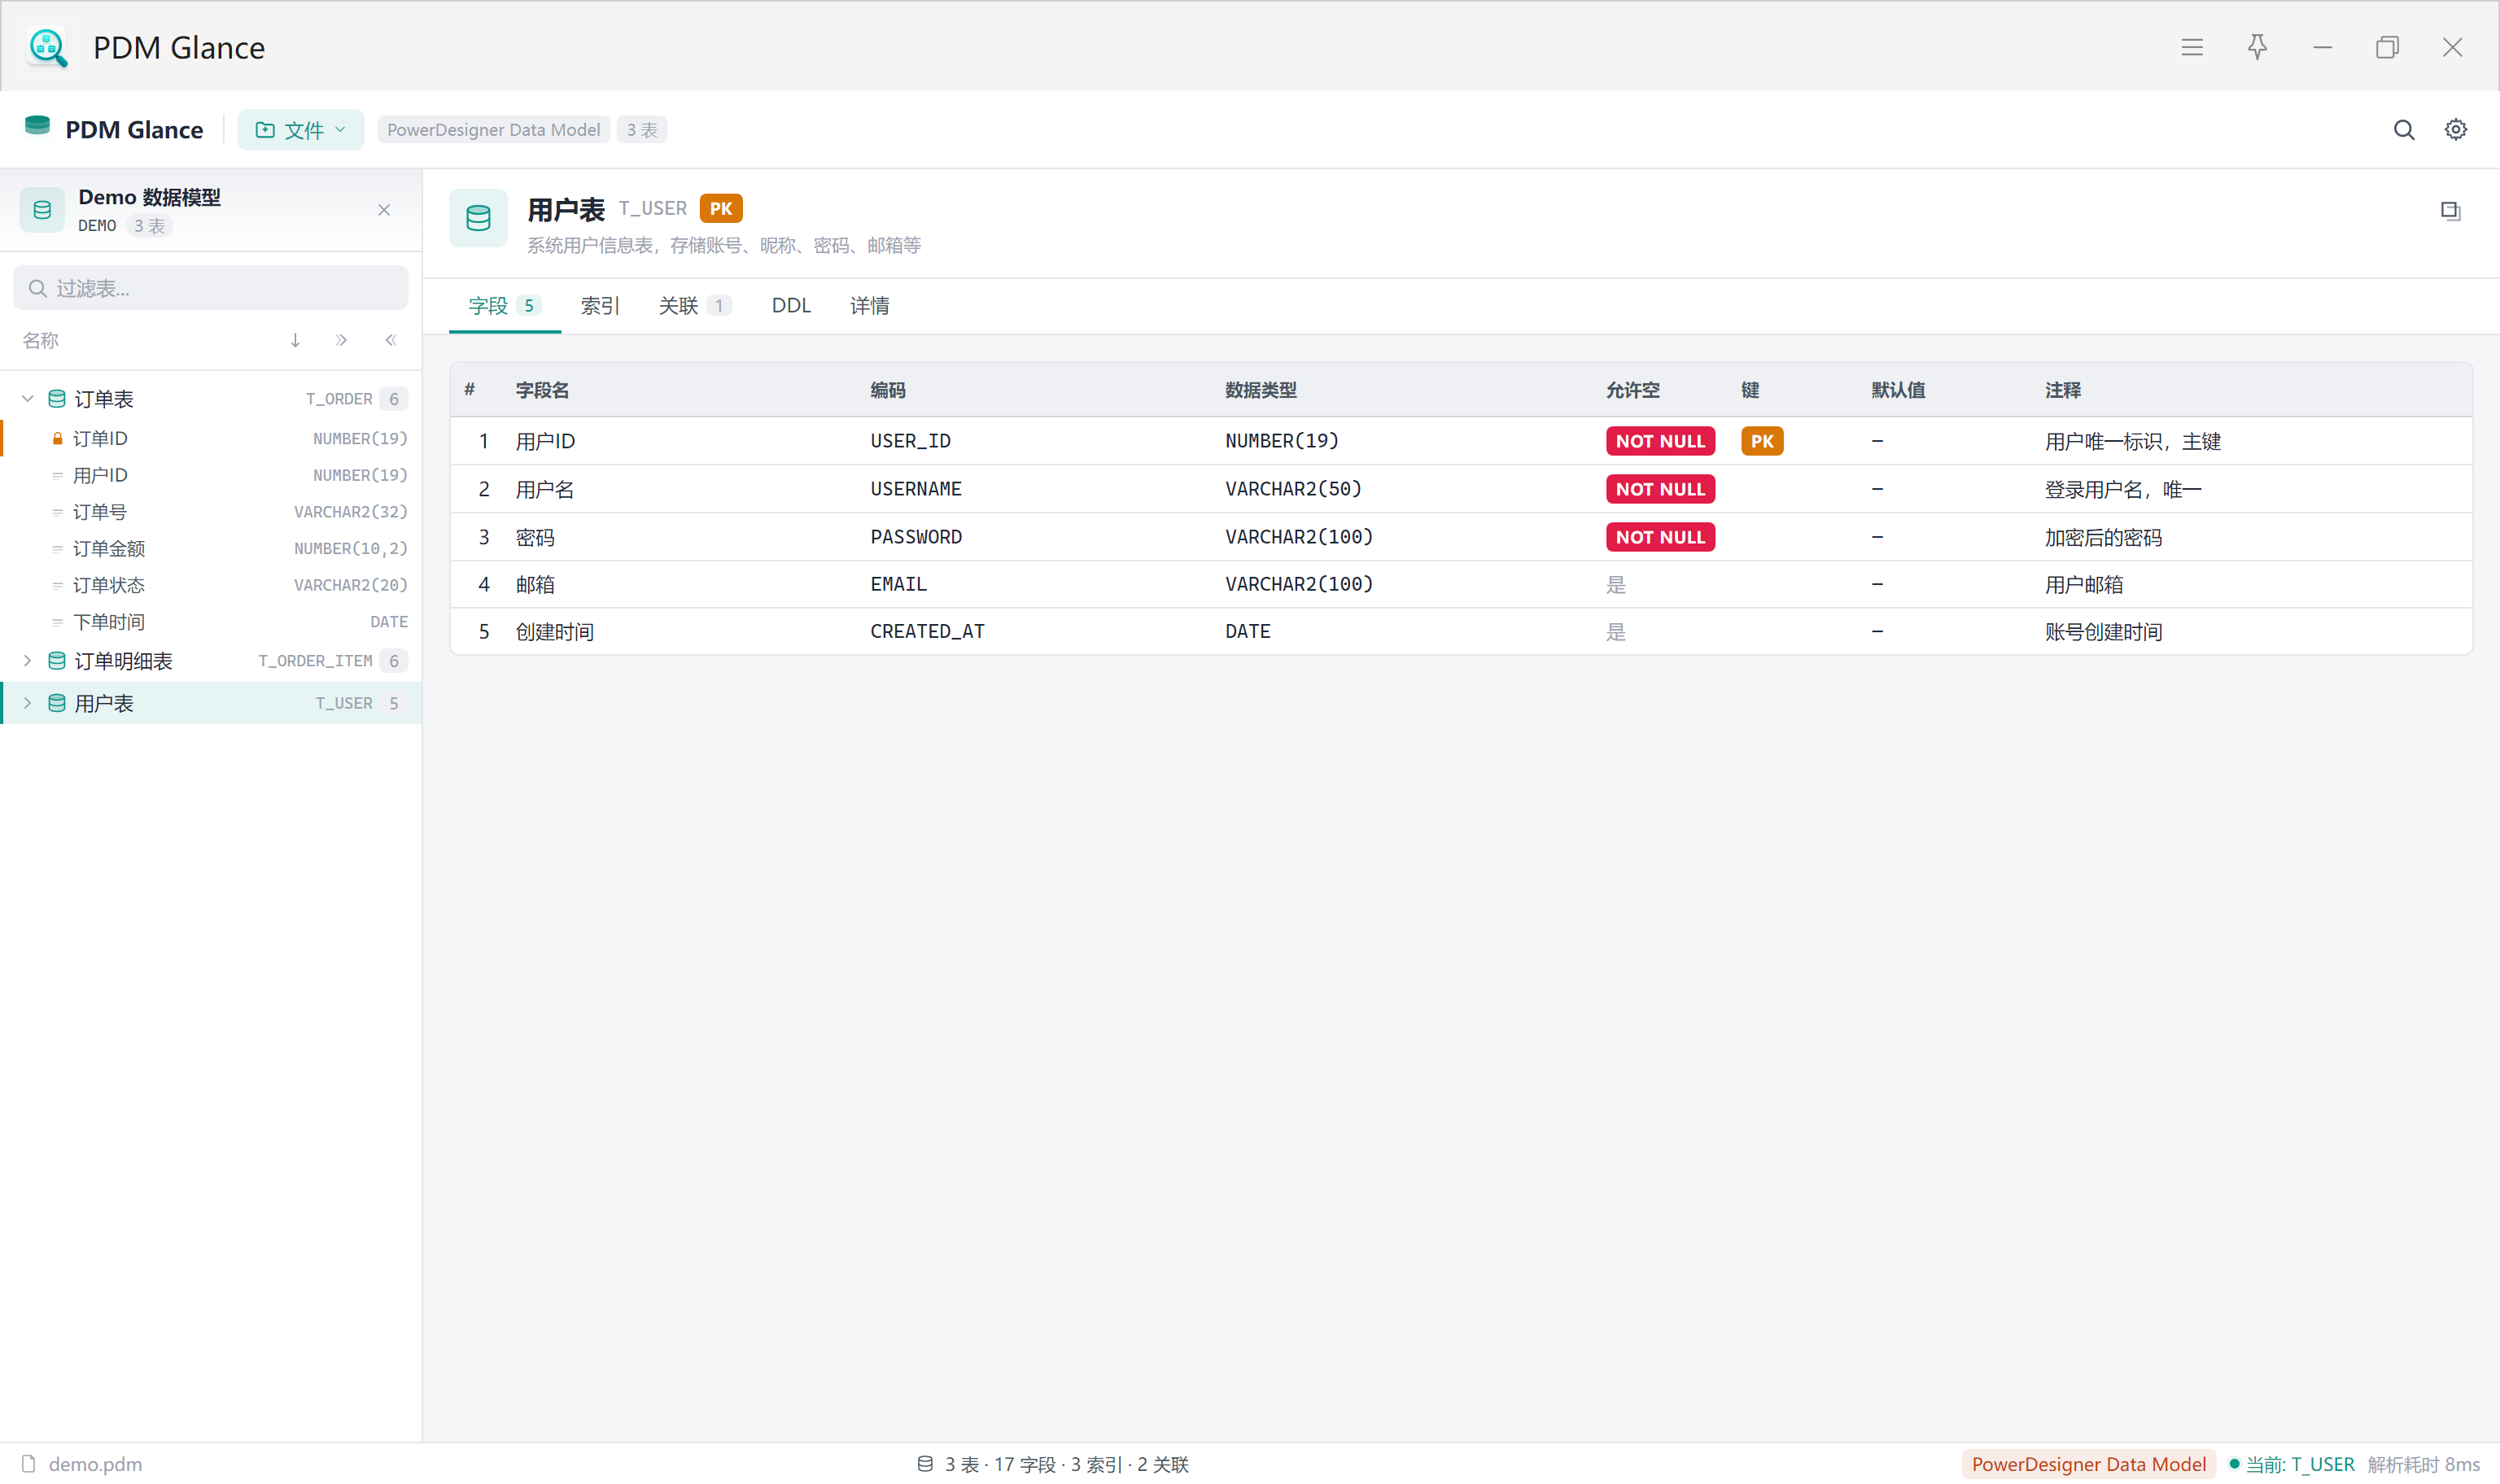Switch to the 索引 tab
The image size is (2500, 1484).
[600, 305]
